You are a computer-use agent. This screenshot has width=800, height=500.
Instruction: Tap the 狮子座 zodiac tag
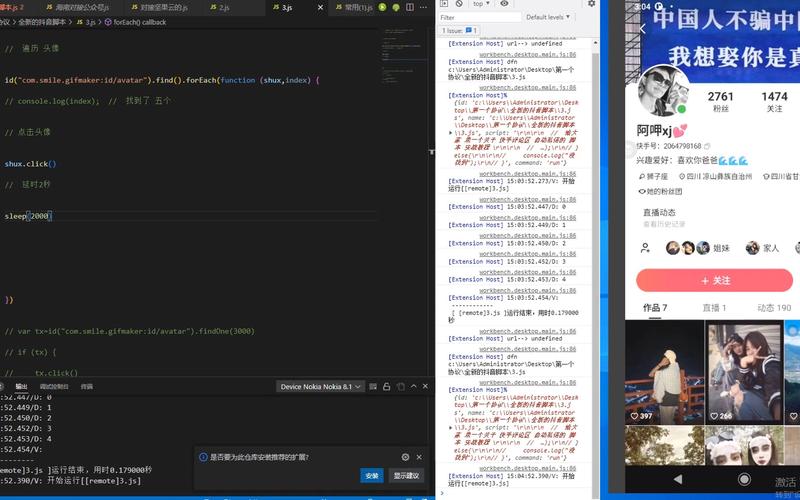point(653,177)
